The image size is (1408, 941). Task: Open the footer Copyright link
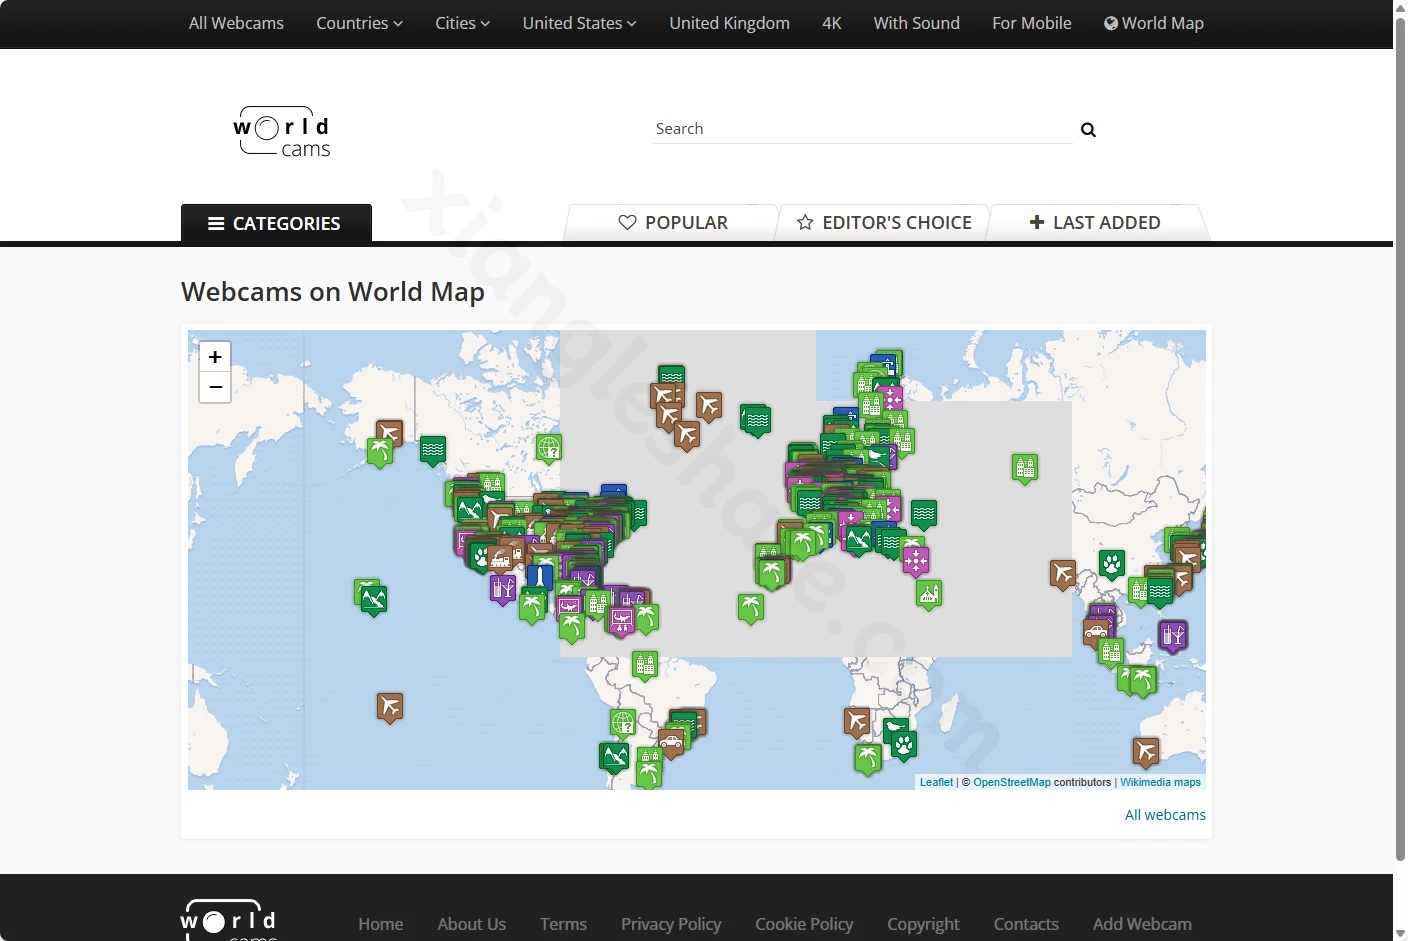click(x=923, y=924)
